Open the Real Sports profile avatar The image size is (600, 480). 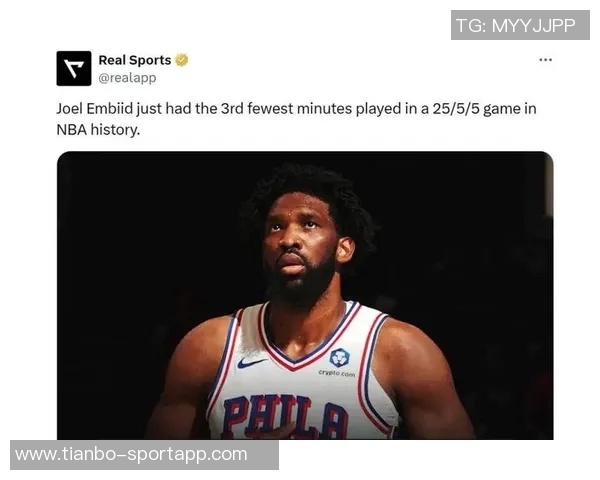coord(74,68)
